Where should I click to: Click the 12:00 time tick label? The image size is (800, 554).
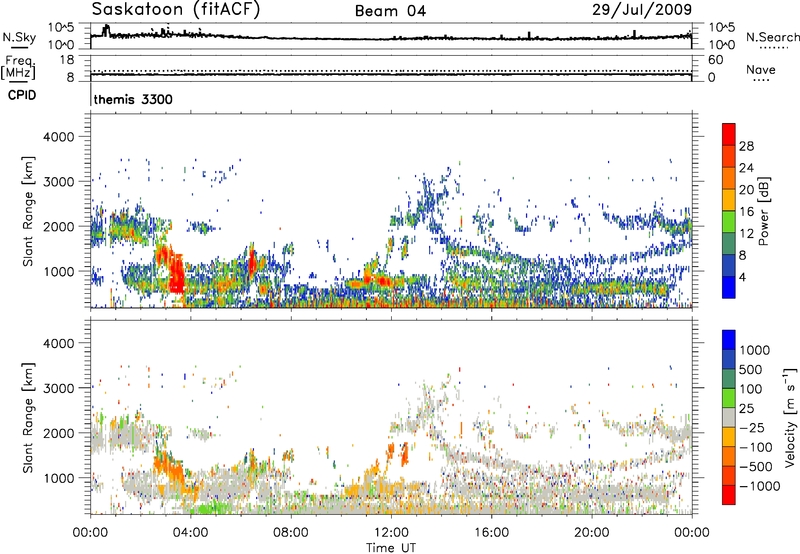click(391, 533)
